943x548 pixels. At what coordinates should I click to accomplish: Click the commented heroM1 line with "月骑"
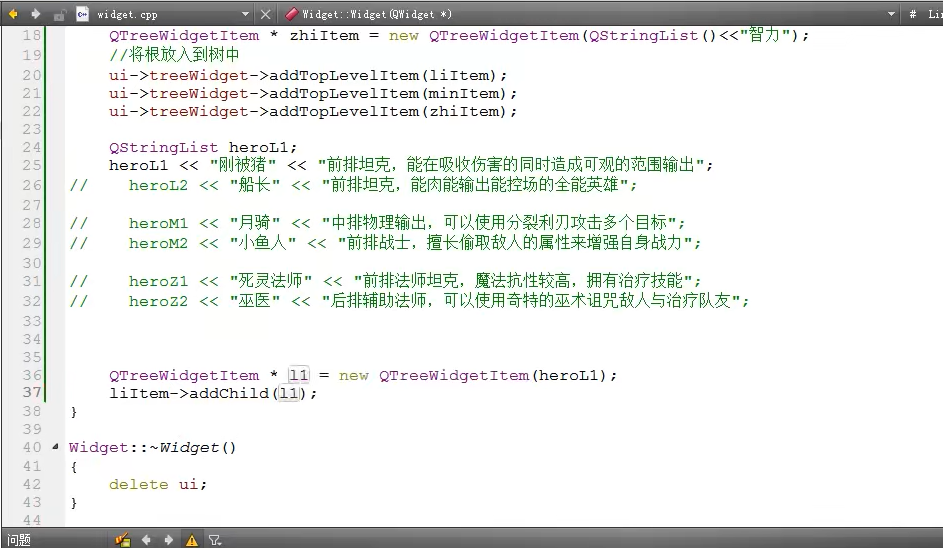(x=377, y=223)
